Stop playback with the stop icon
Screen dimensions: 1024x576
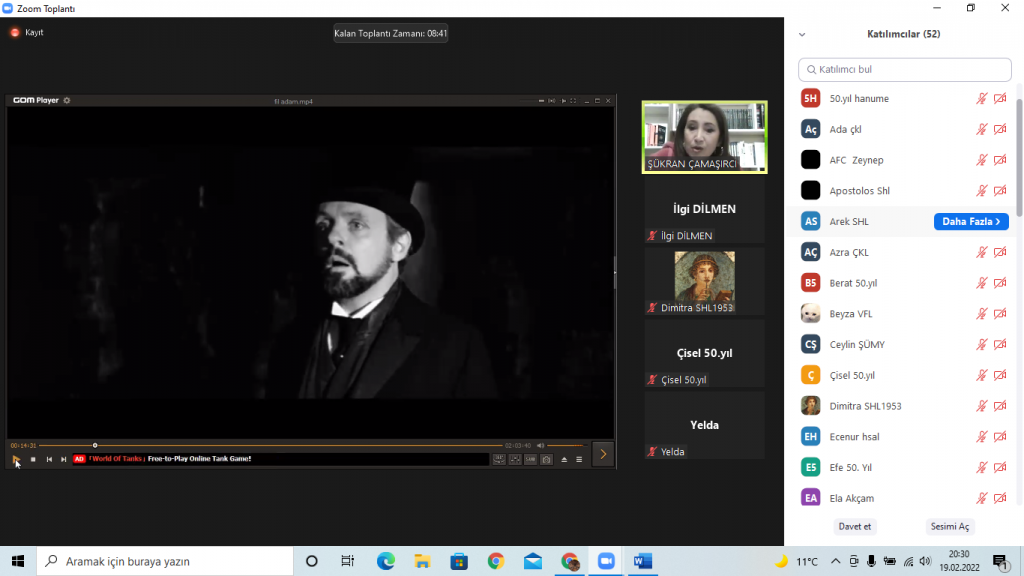click(x=33, y=459)
